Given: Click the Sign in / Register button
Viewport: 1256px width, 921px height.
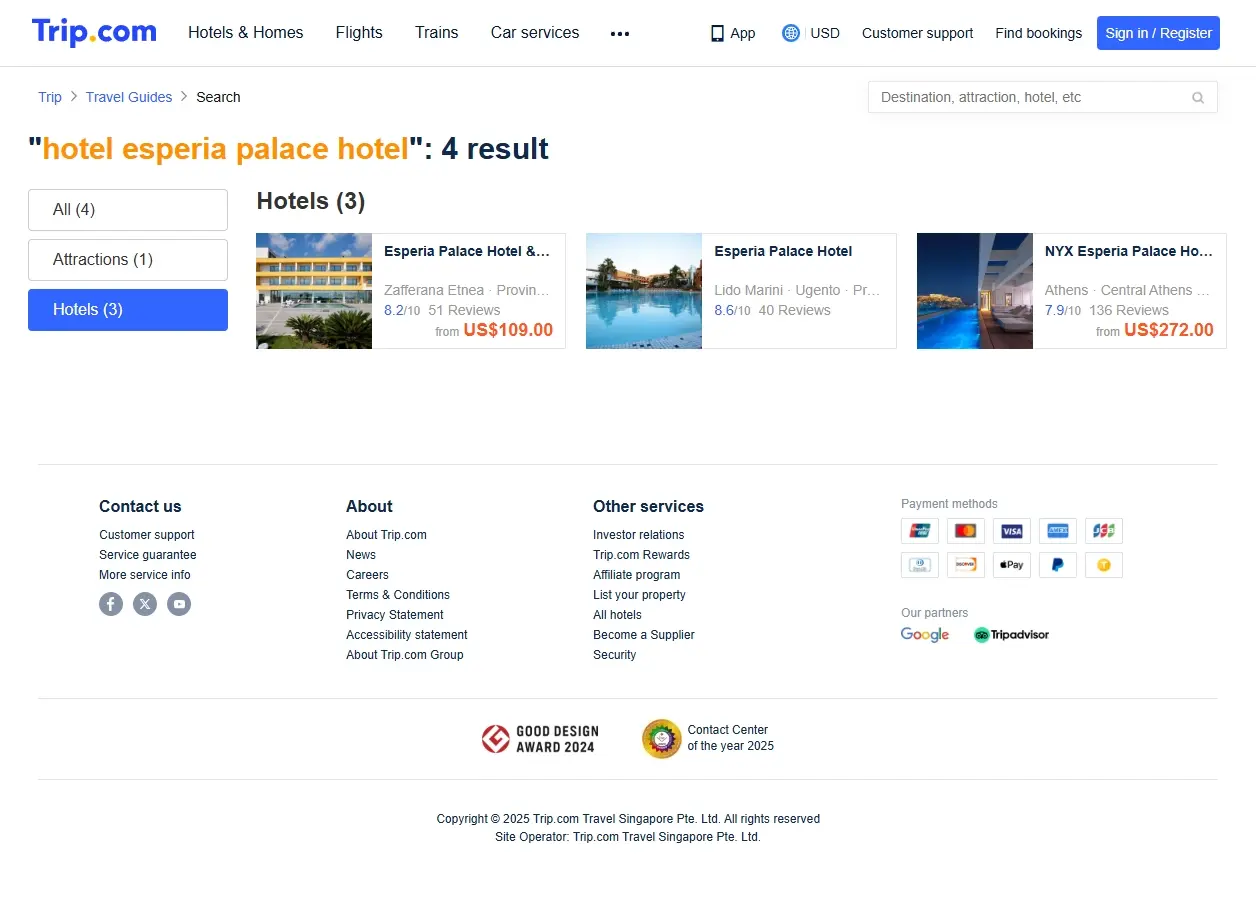Looking at the screenshot, I should pyautogui.click(x=1158, y=33).
